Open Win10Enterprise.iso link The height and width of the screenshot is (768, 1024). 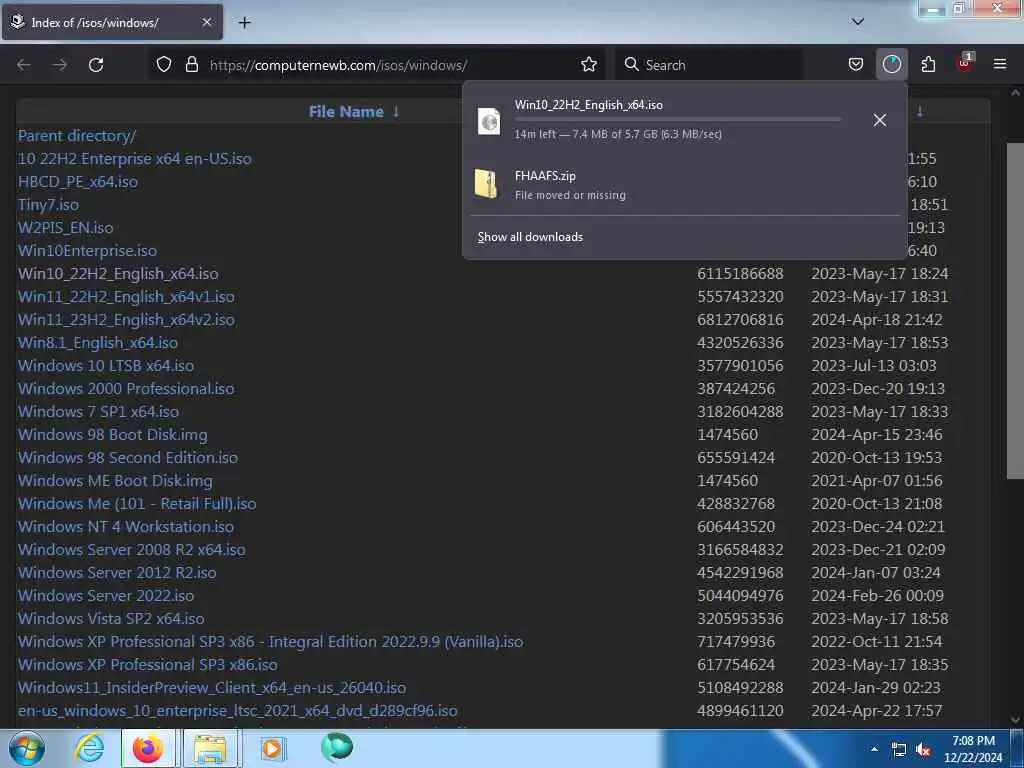[x=88, y=251]
